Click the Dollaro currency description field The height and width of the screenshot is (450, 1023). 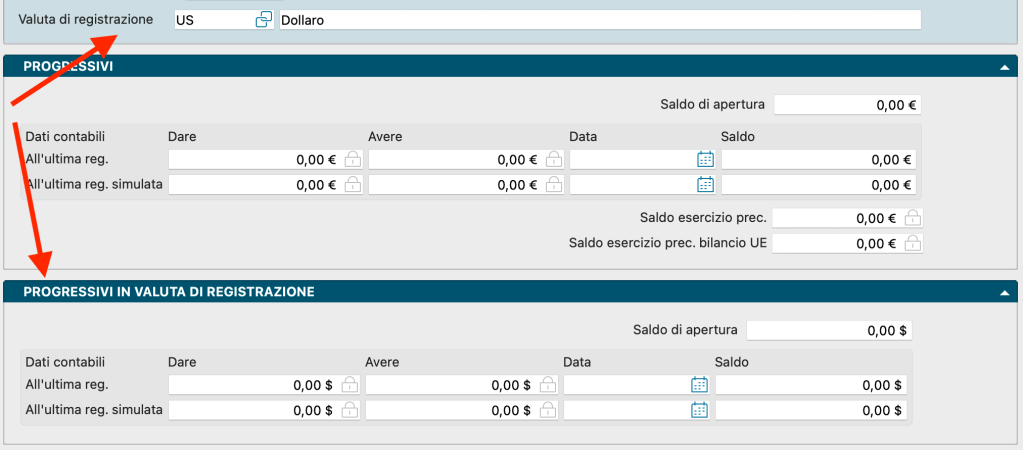(x=598, y=20)
